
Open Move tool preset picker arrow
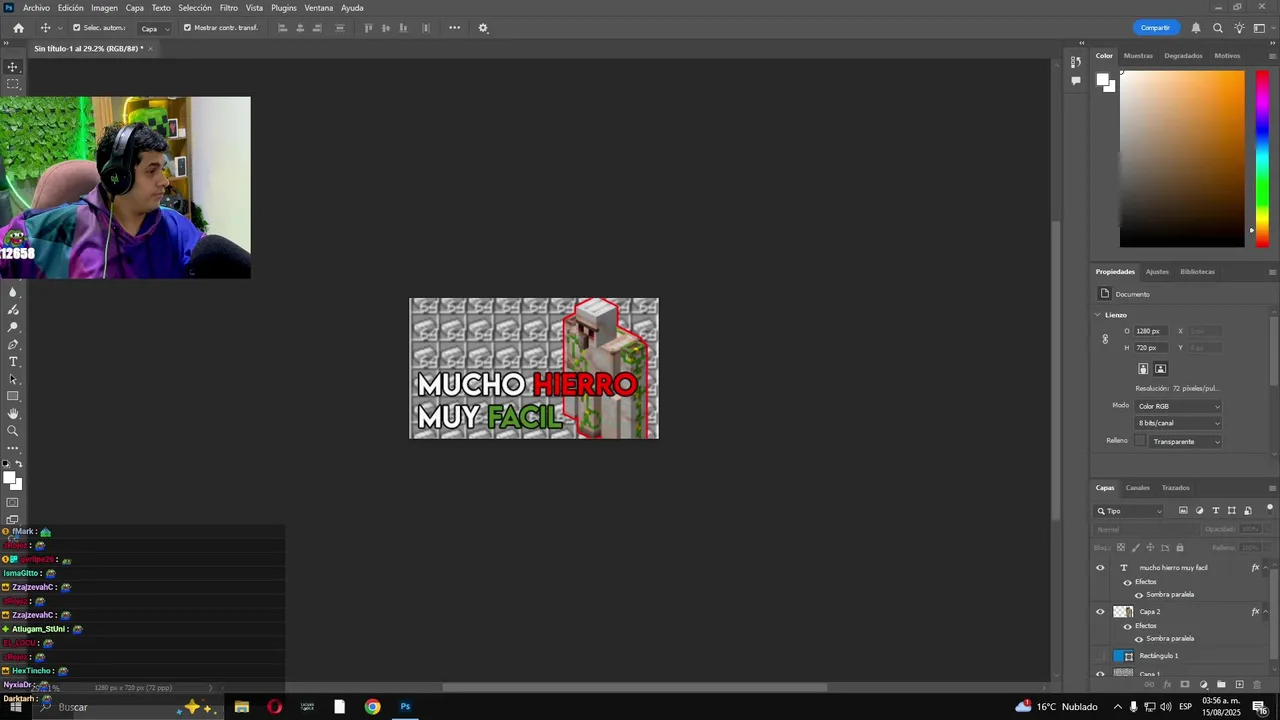[x=60, y=28]
